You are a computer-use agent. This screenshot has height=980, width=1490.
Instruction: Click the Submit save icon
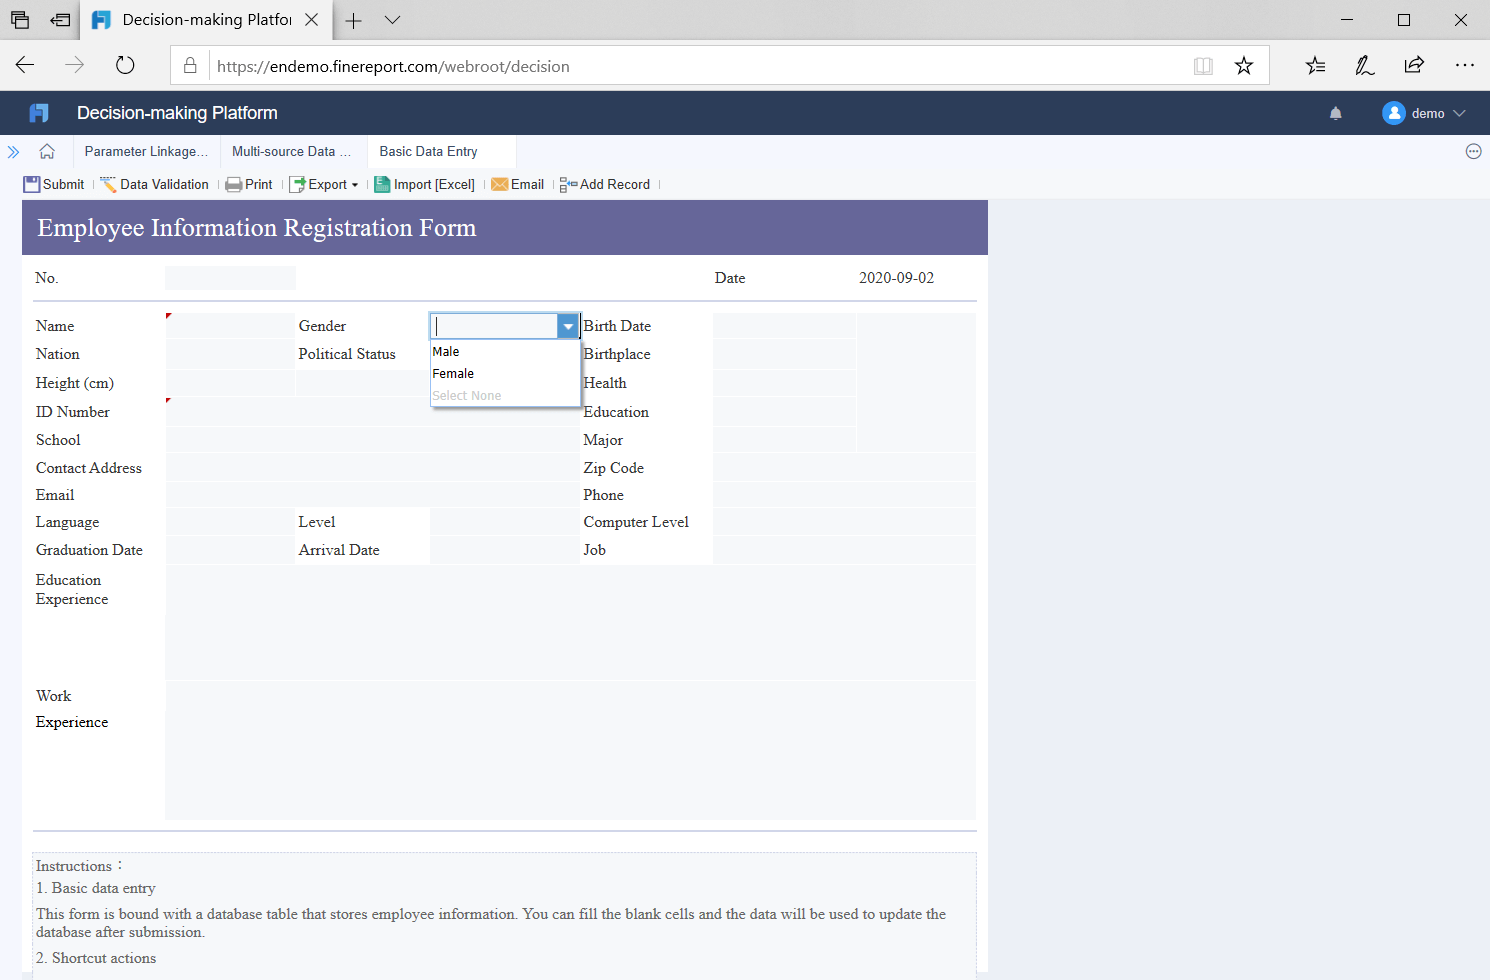pyautogui.click(x=32, y=185)
